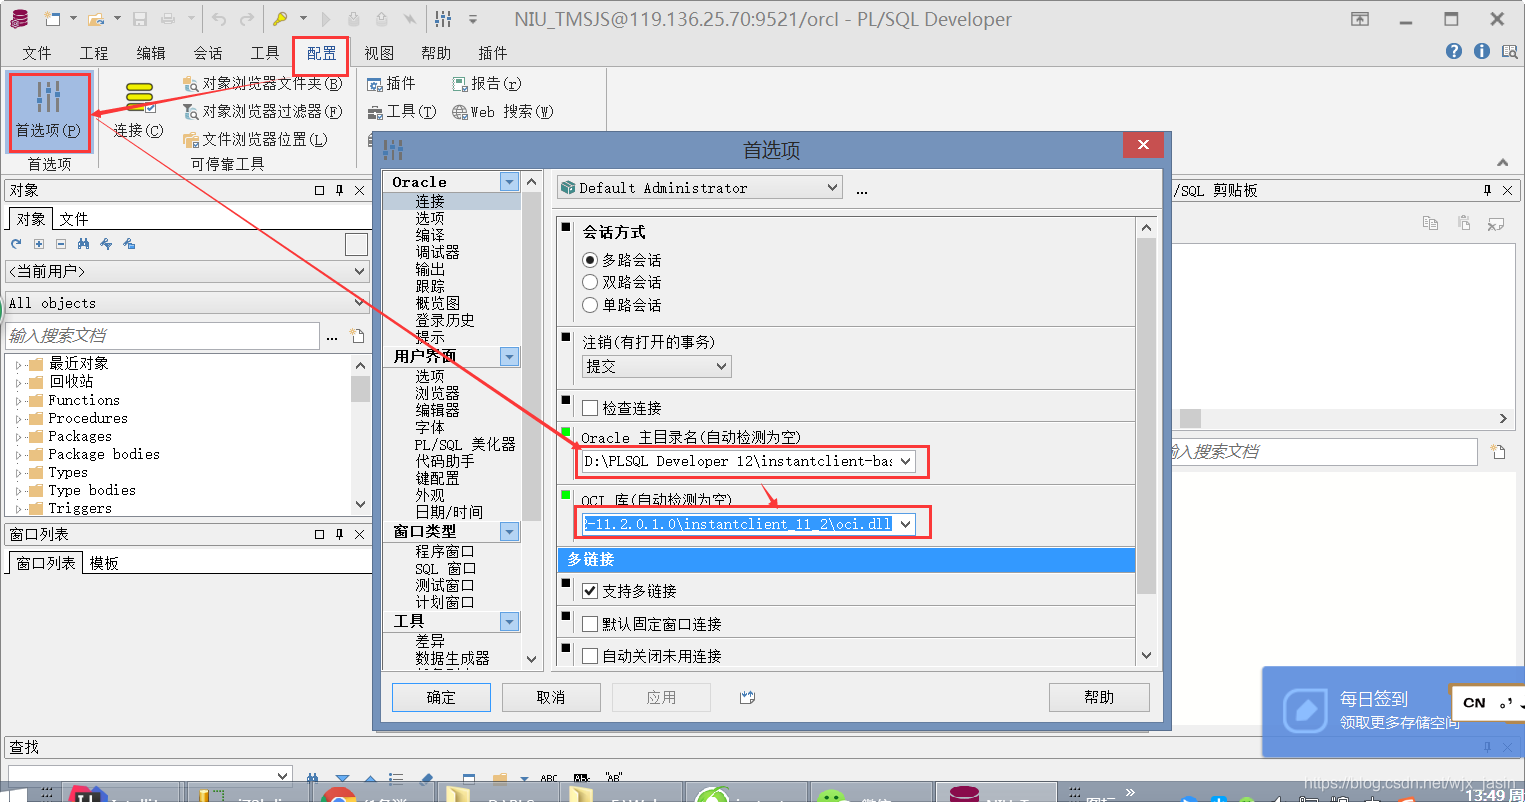
Task: Click the ellipsis button beside Default Administrator
Action: tap(862, 189)
